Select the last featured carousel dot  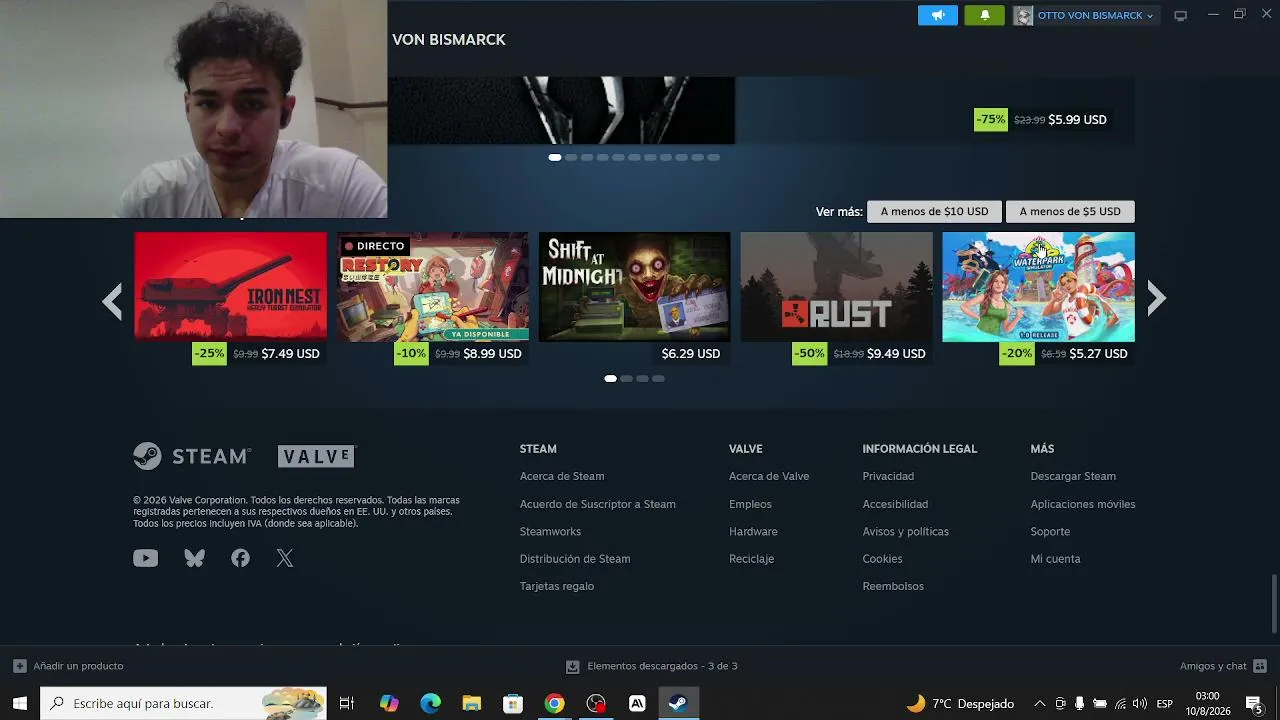click(714, 157)
